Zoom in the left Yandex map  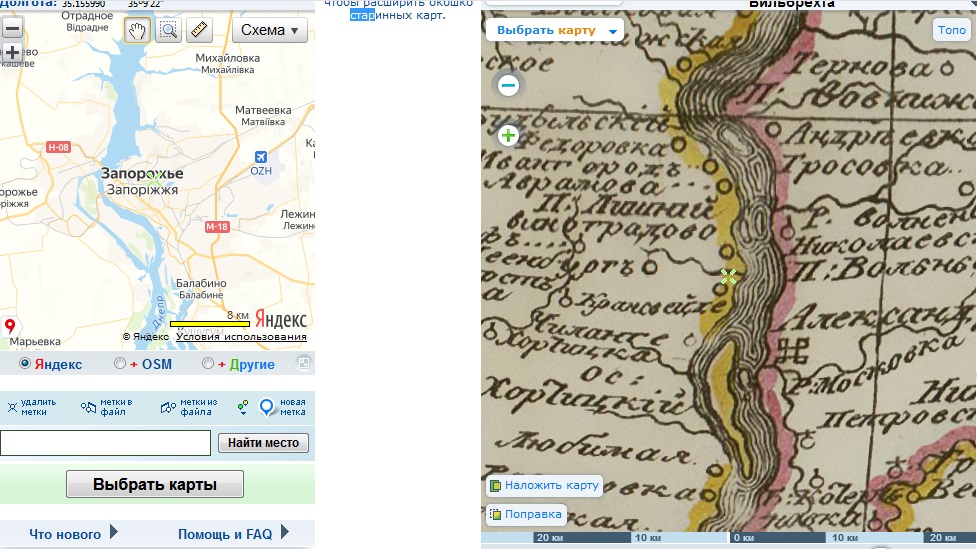(x=12, y=52)
